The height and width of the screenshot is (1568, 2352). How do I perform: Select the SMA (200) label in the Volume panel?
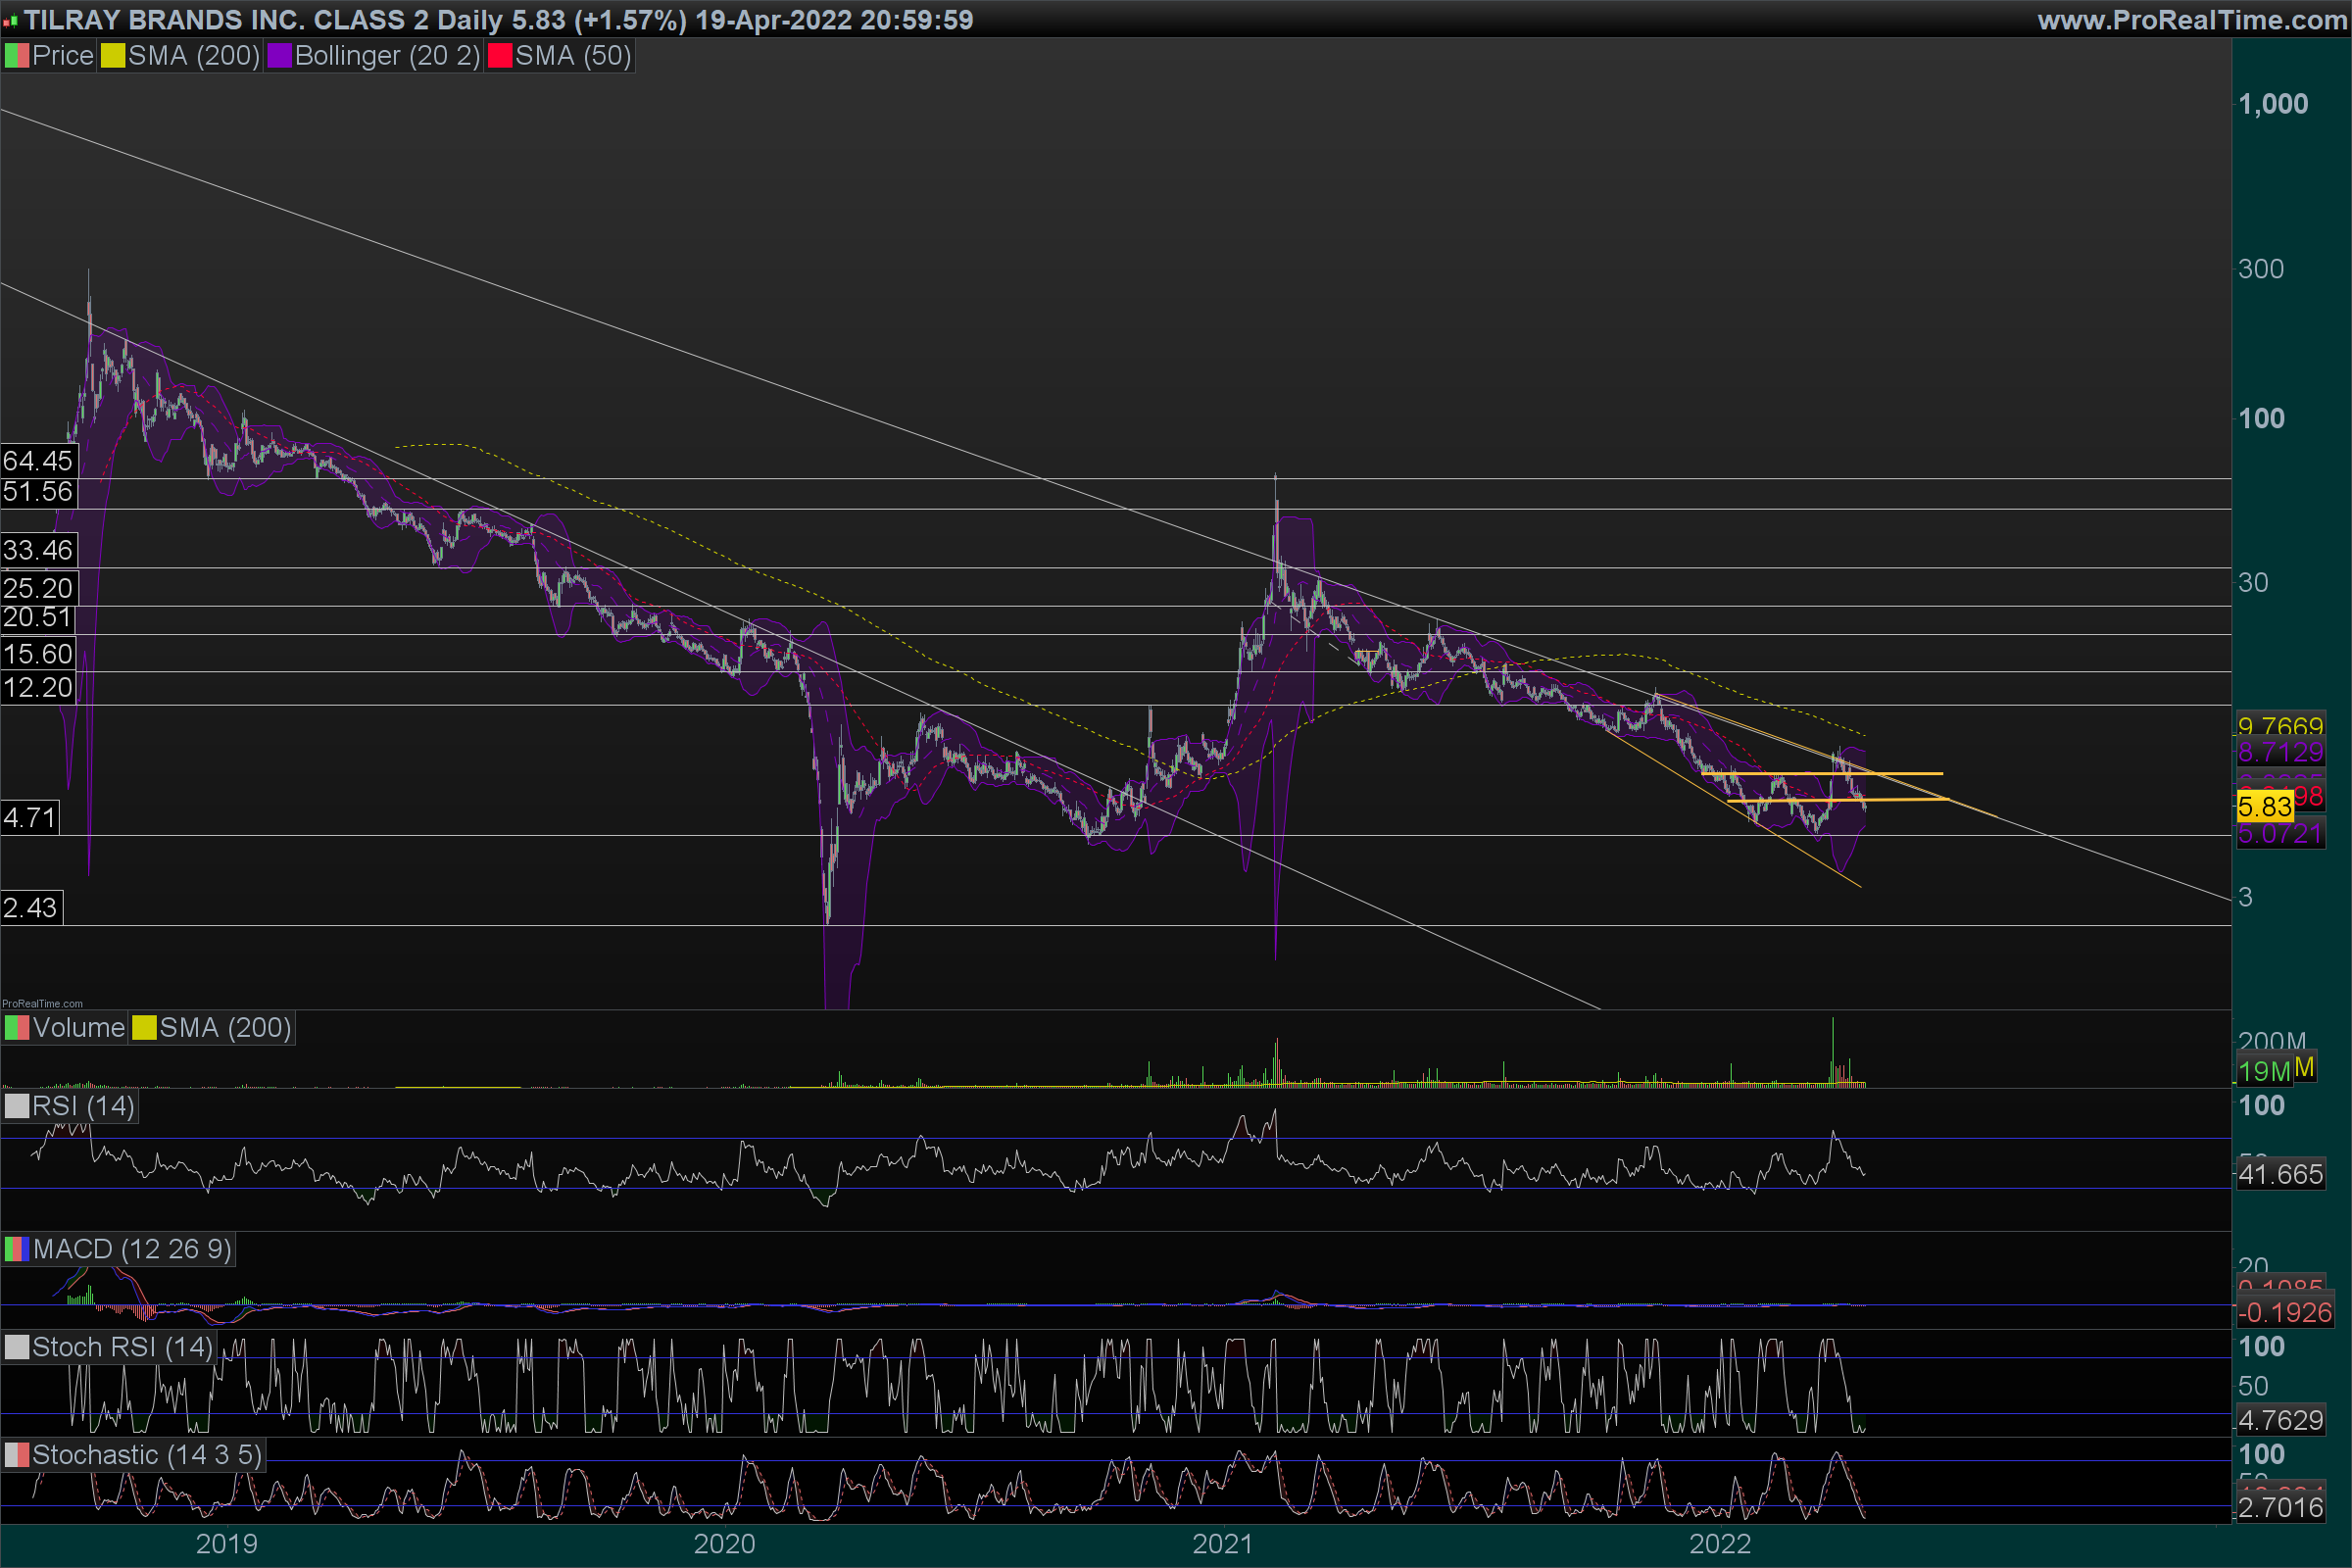(224, 1028)
